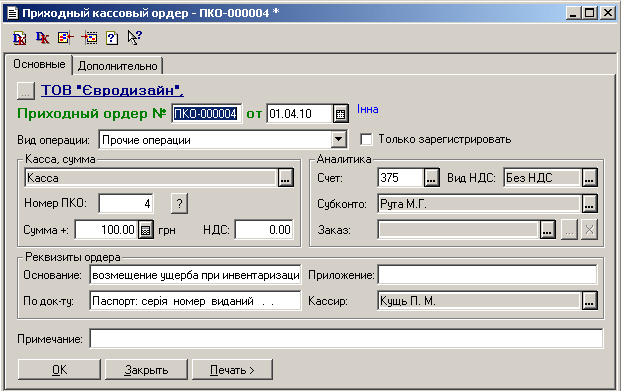Click the По док-ту passport field
The image size is (621, 391).
coord(195,301)
